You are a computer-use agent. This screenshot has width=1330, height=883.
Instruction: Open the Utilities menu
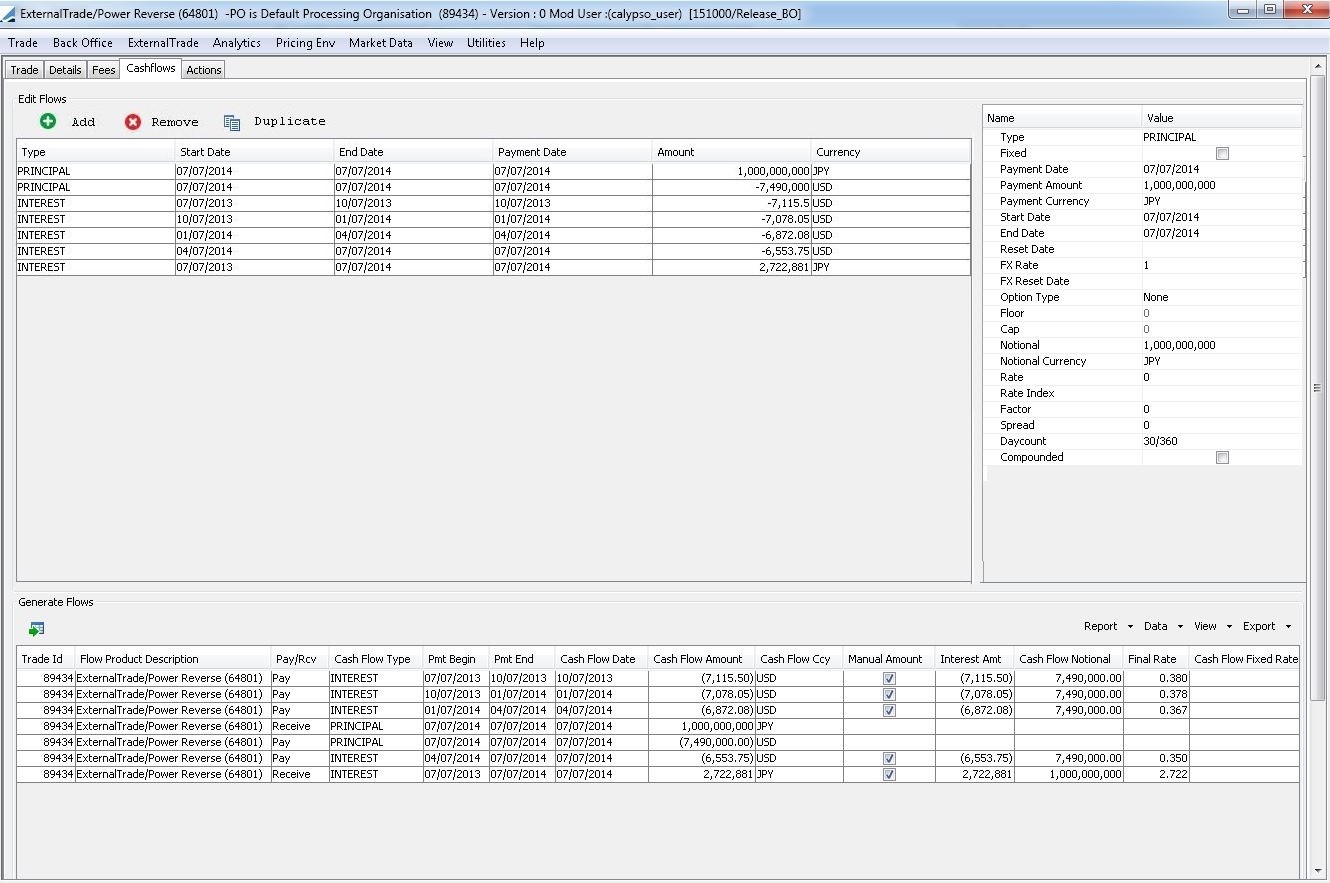tap(486, 43)
